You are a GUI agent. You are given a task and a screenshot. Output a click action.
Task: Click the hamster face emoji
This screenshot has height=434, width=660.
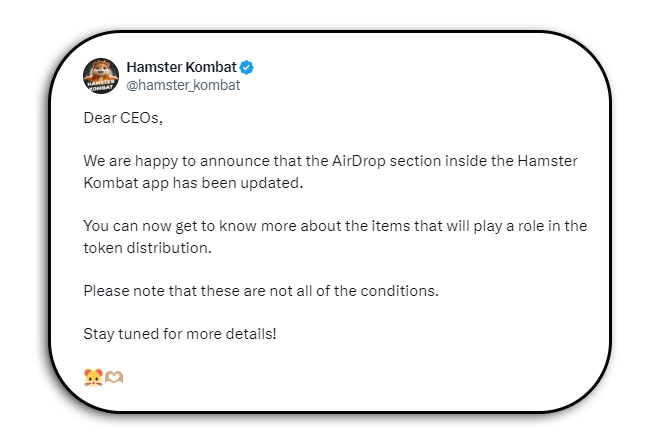click(93, 377)
